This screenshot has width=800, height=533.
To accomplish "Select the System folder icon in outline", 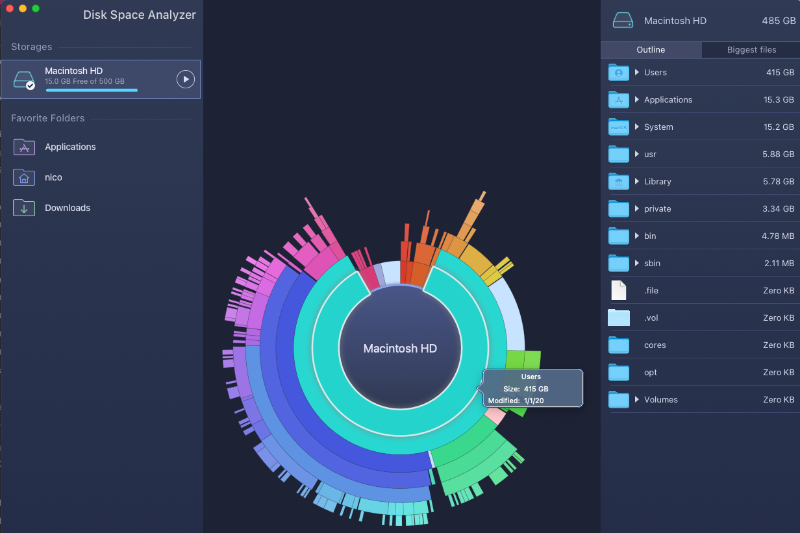I will [x=618, y=127].
